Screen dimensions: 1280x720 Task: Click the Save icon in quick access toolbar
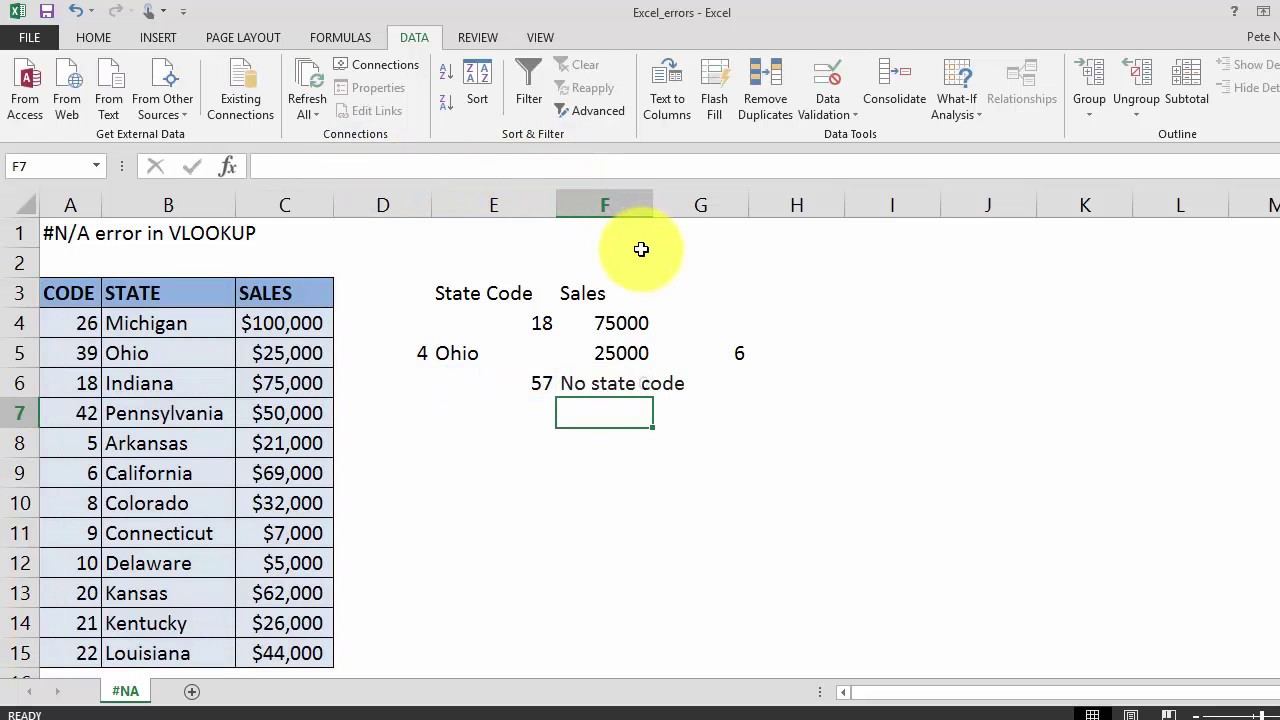tap(46, 12)
